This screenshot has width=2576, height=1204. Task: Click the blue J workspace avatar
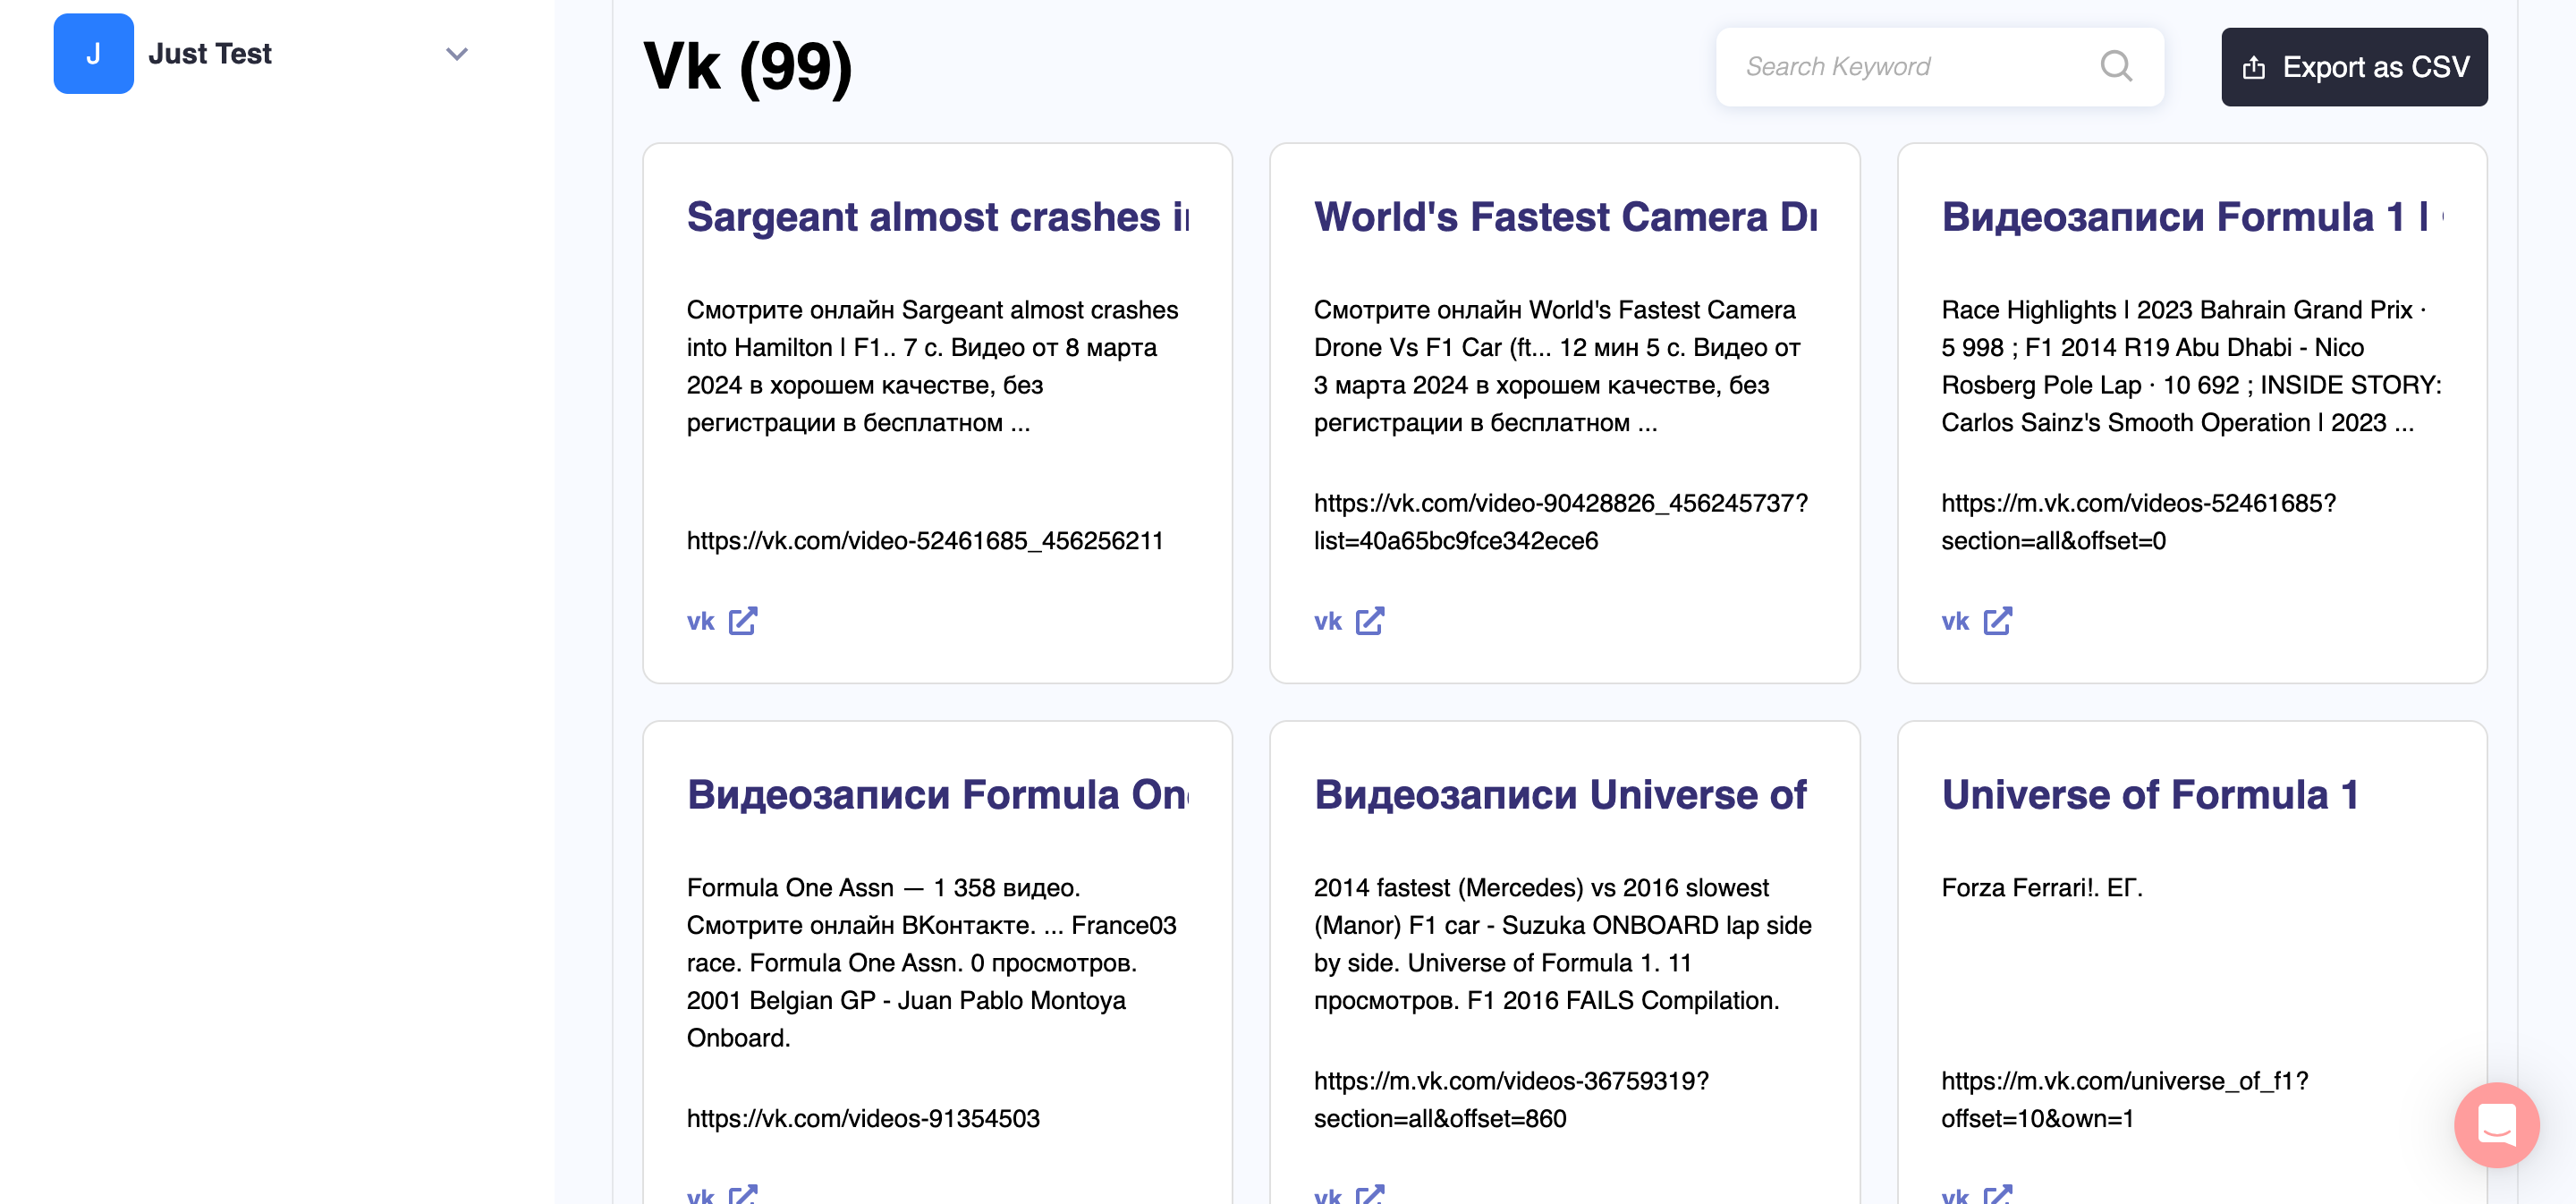tap(93, 54)
